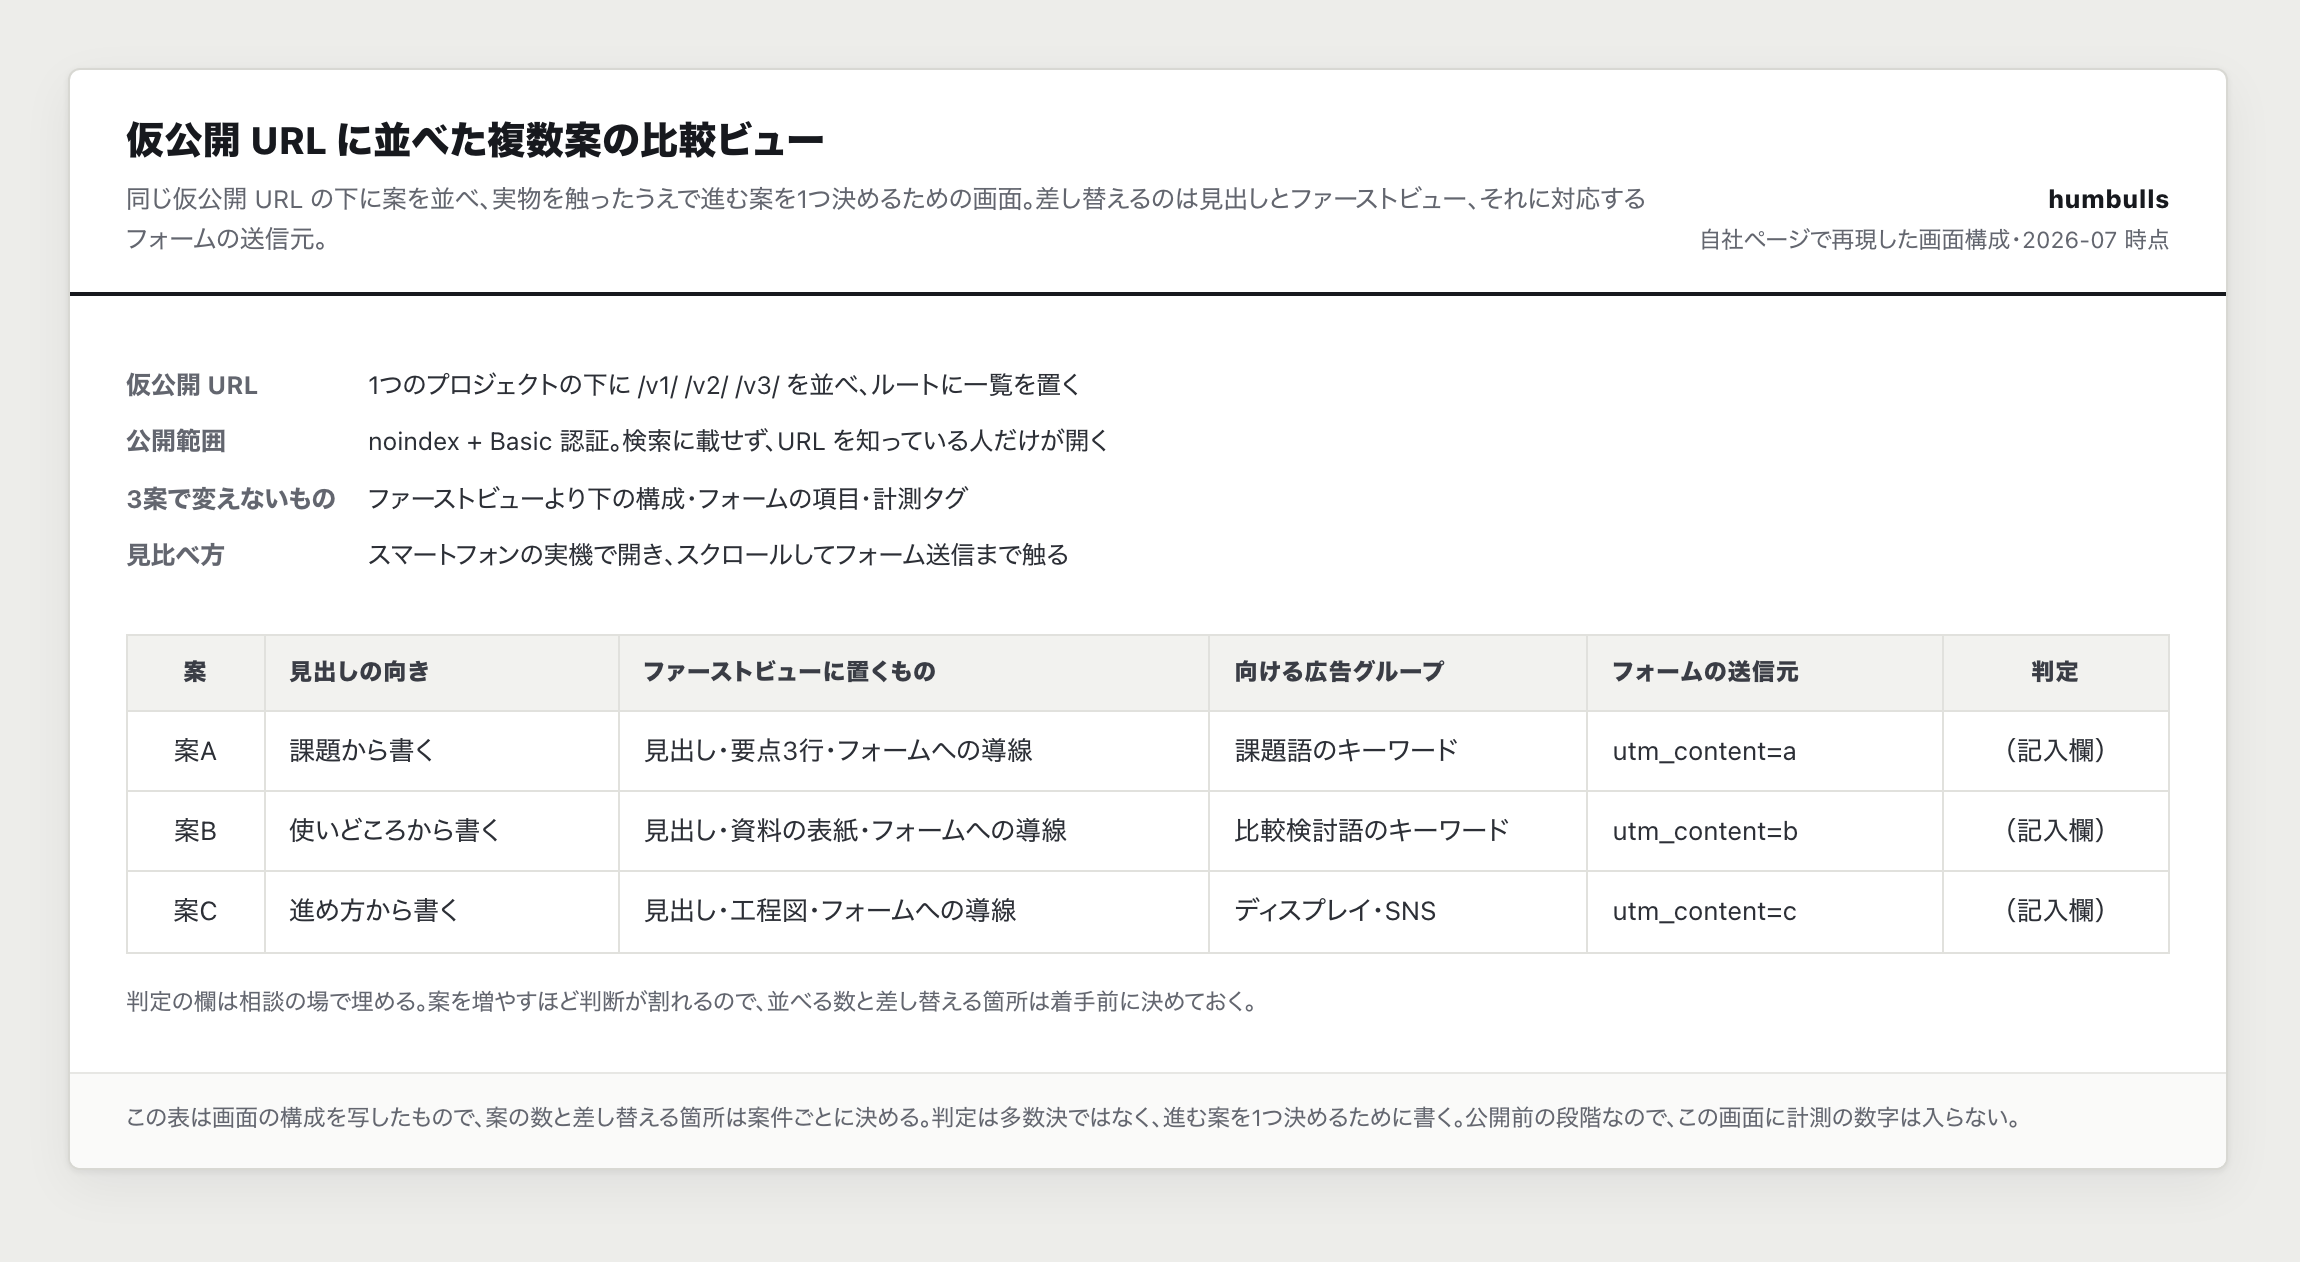Click 見出し・資料の表紙・フォームへの導線 cell

click(914, 831)
